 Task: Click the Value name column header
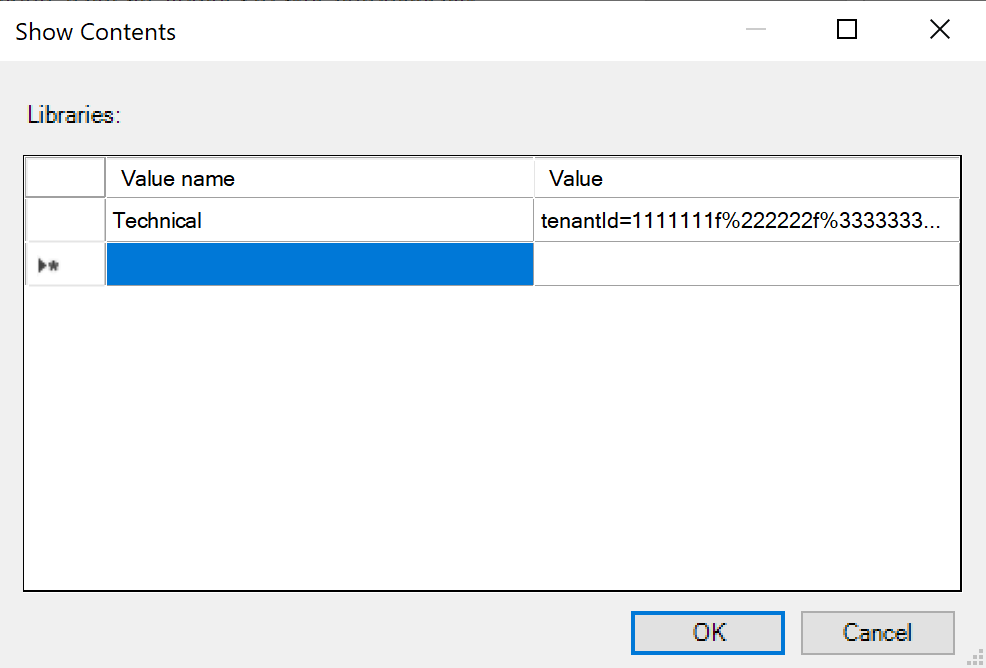click(319, 178)
